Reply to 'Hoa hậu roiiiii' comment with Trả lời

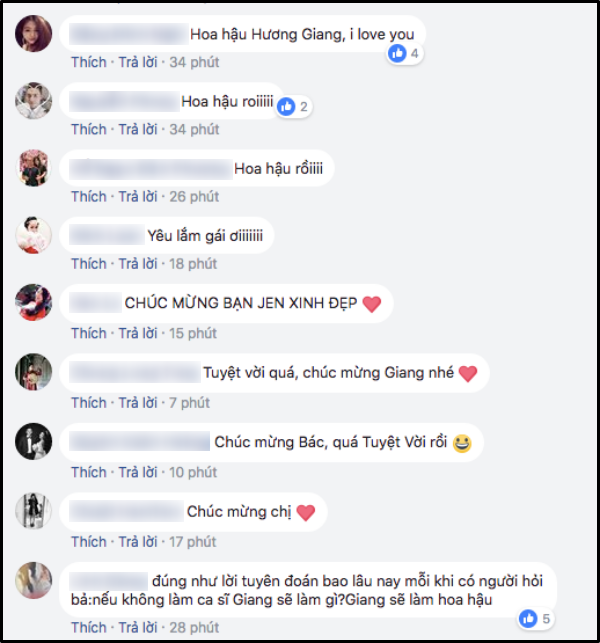(x=138, y=130)
